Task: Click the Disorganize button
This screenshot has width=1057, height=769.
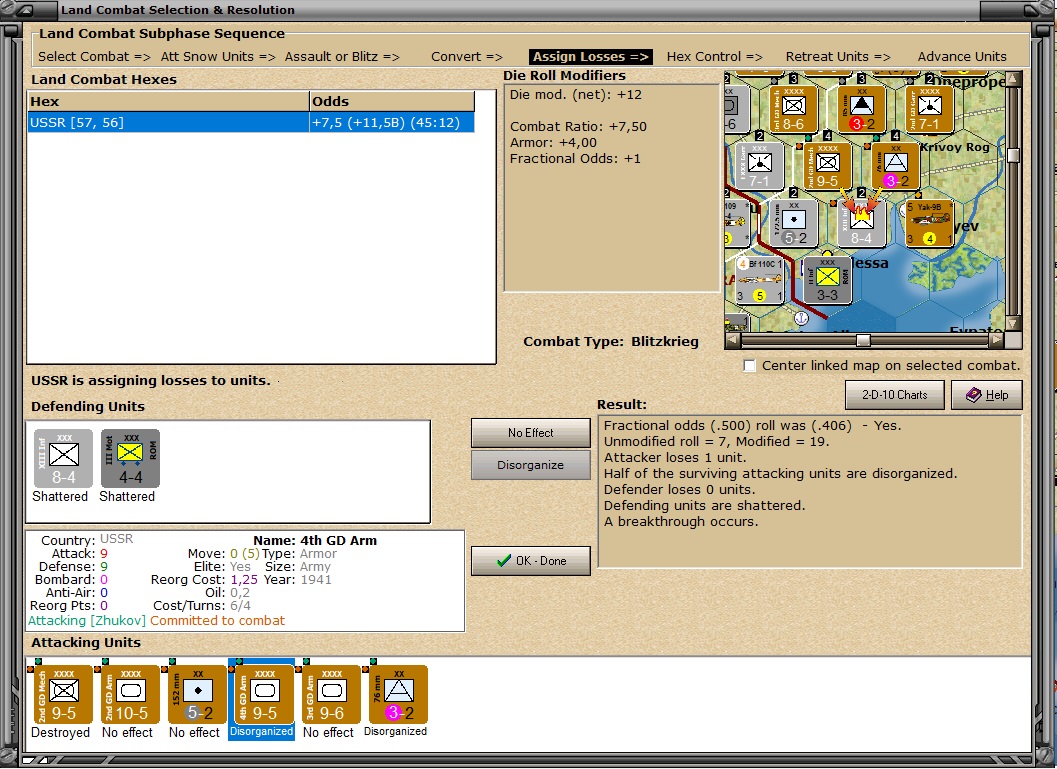Action: [x=531, y=465]
